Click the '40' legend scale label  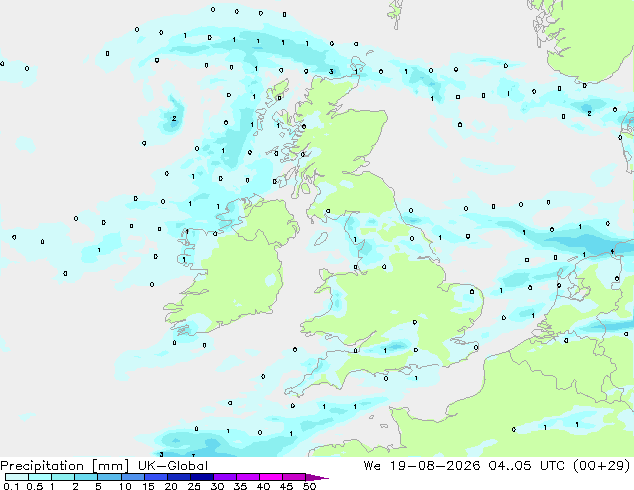[x=263, y=486]
